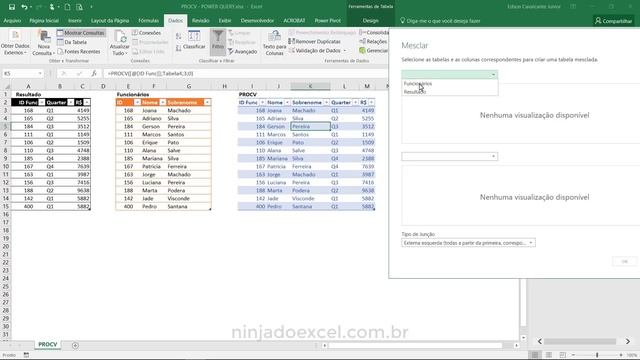Click the select-all corner of the sheet

click(x=6, y=86)
